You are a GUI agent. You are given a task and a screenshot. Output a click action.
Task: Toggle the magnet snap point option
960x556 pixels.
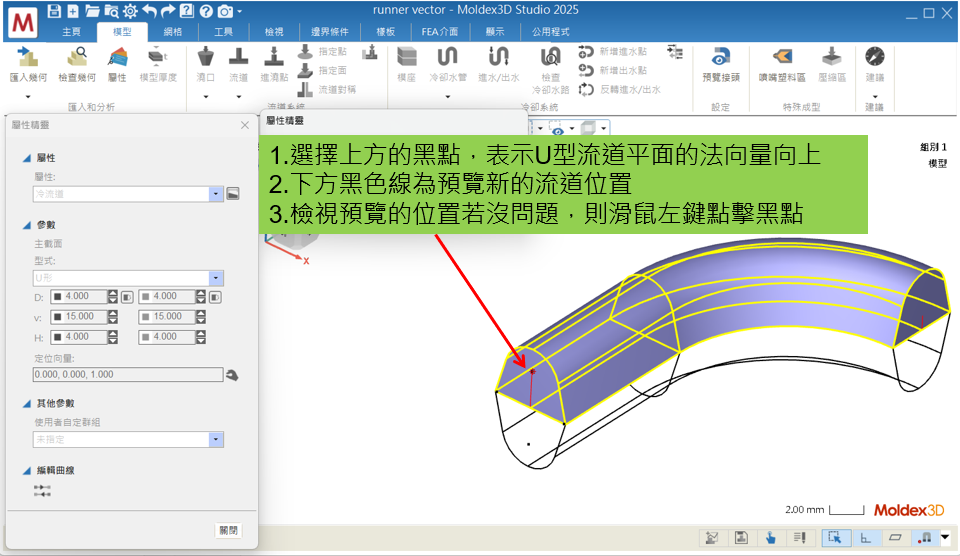pyautogui.click(x=925, y=538)
